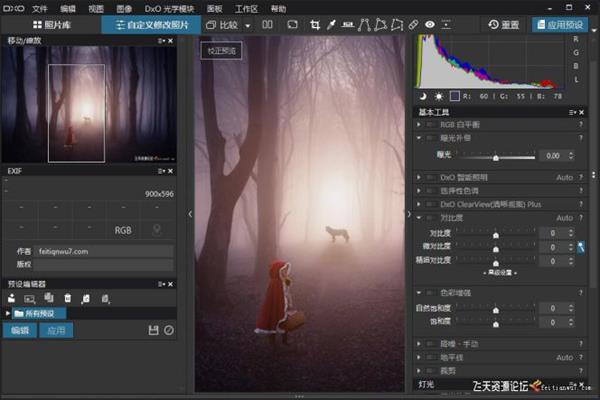Enable the RGB 白平衡 correction
The height and width of the screenshot is (400, 600).
coord(431,124)
